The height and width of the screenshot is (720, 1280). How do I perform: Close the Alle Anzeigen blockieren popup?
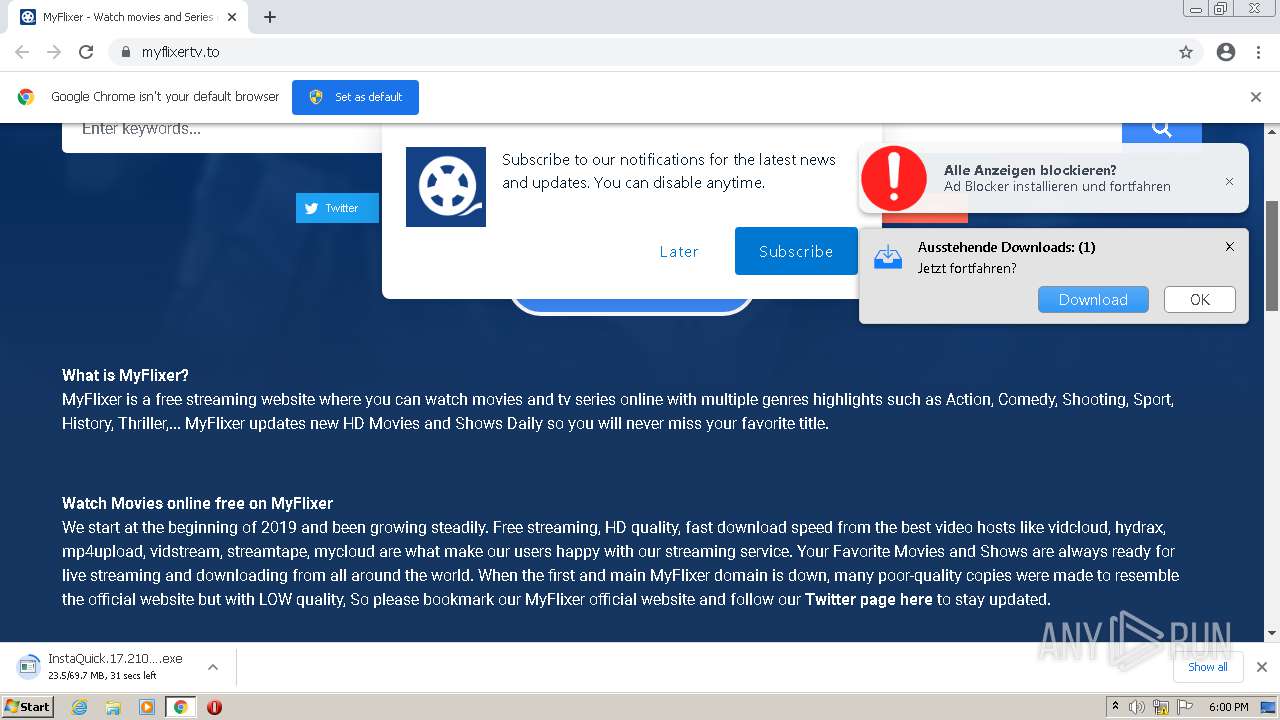point(1229,181)
